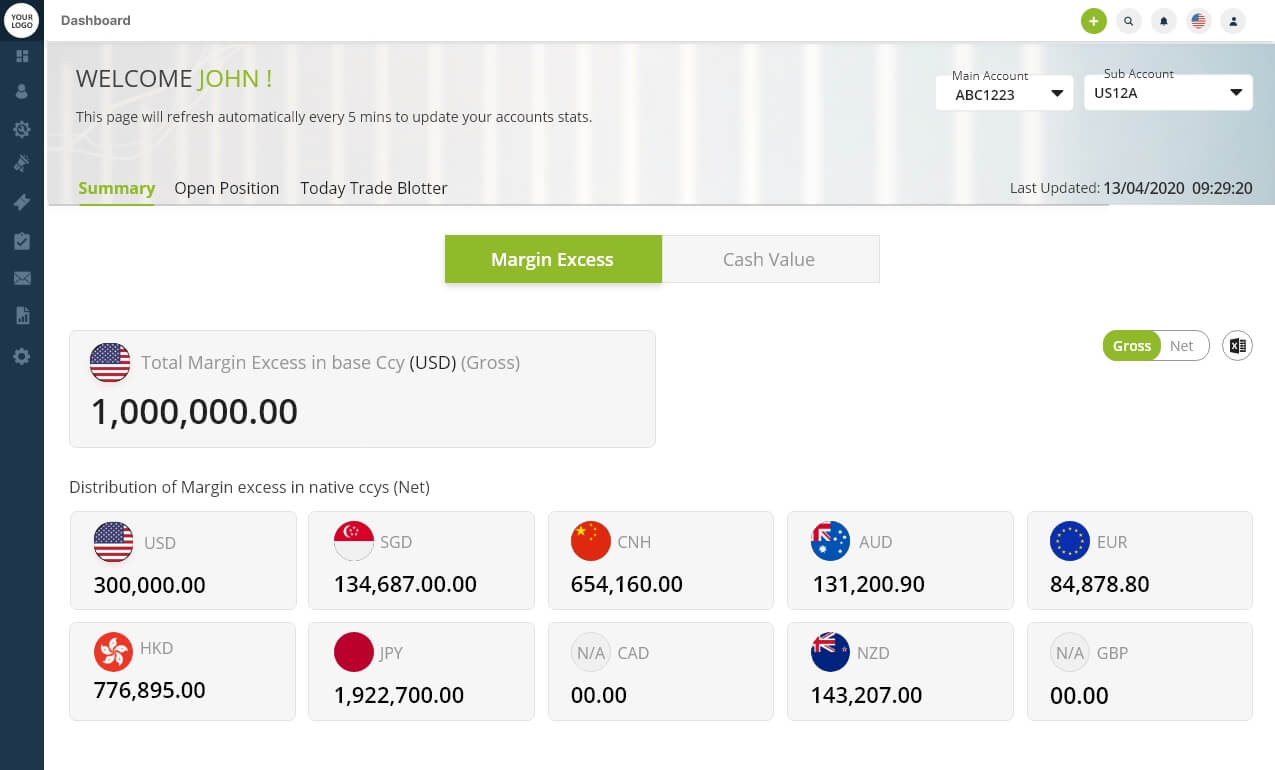Open the mail envelope icon in sidebar

[22, 278]
